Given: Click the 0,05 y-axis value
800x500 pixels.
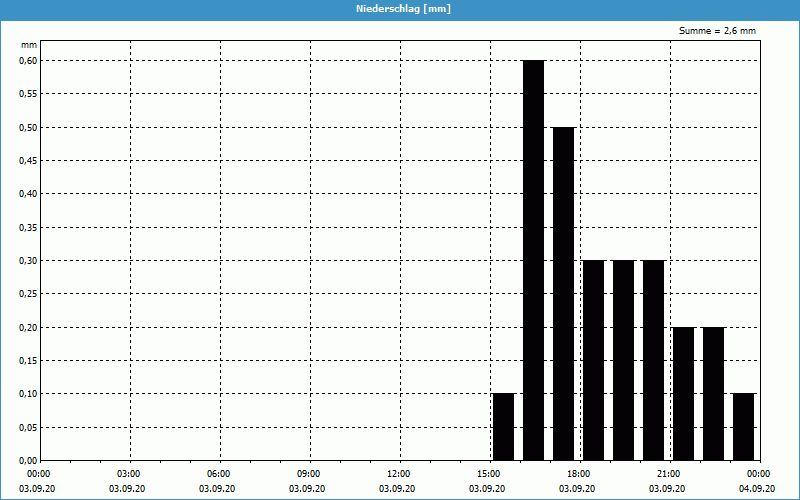Looking at the screenshot, I should tap(28, 428).
